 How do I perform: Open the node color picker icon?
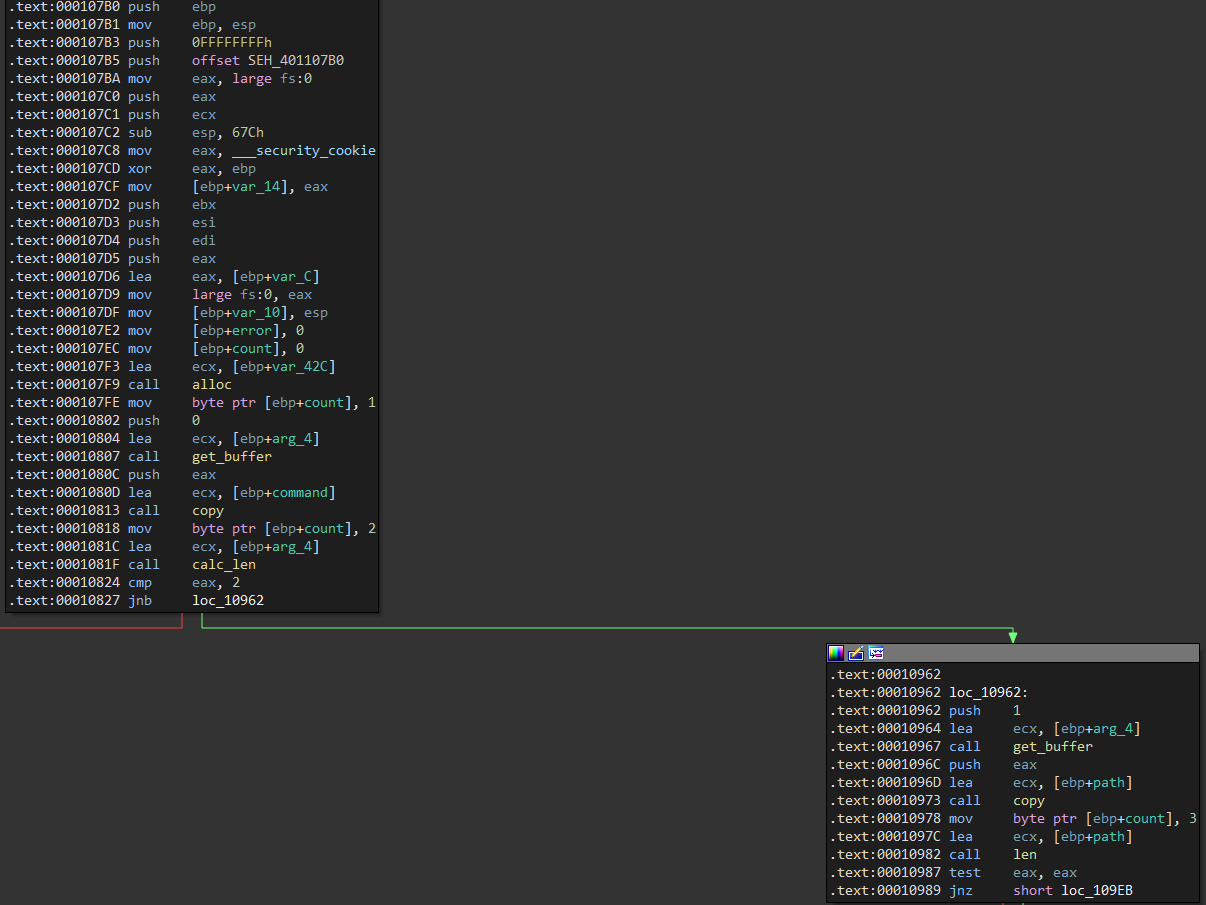point(836,653)
